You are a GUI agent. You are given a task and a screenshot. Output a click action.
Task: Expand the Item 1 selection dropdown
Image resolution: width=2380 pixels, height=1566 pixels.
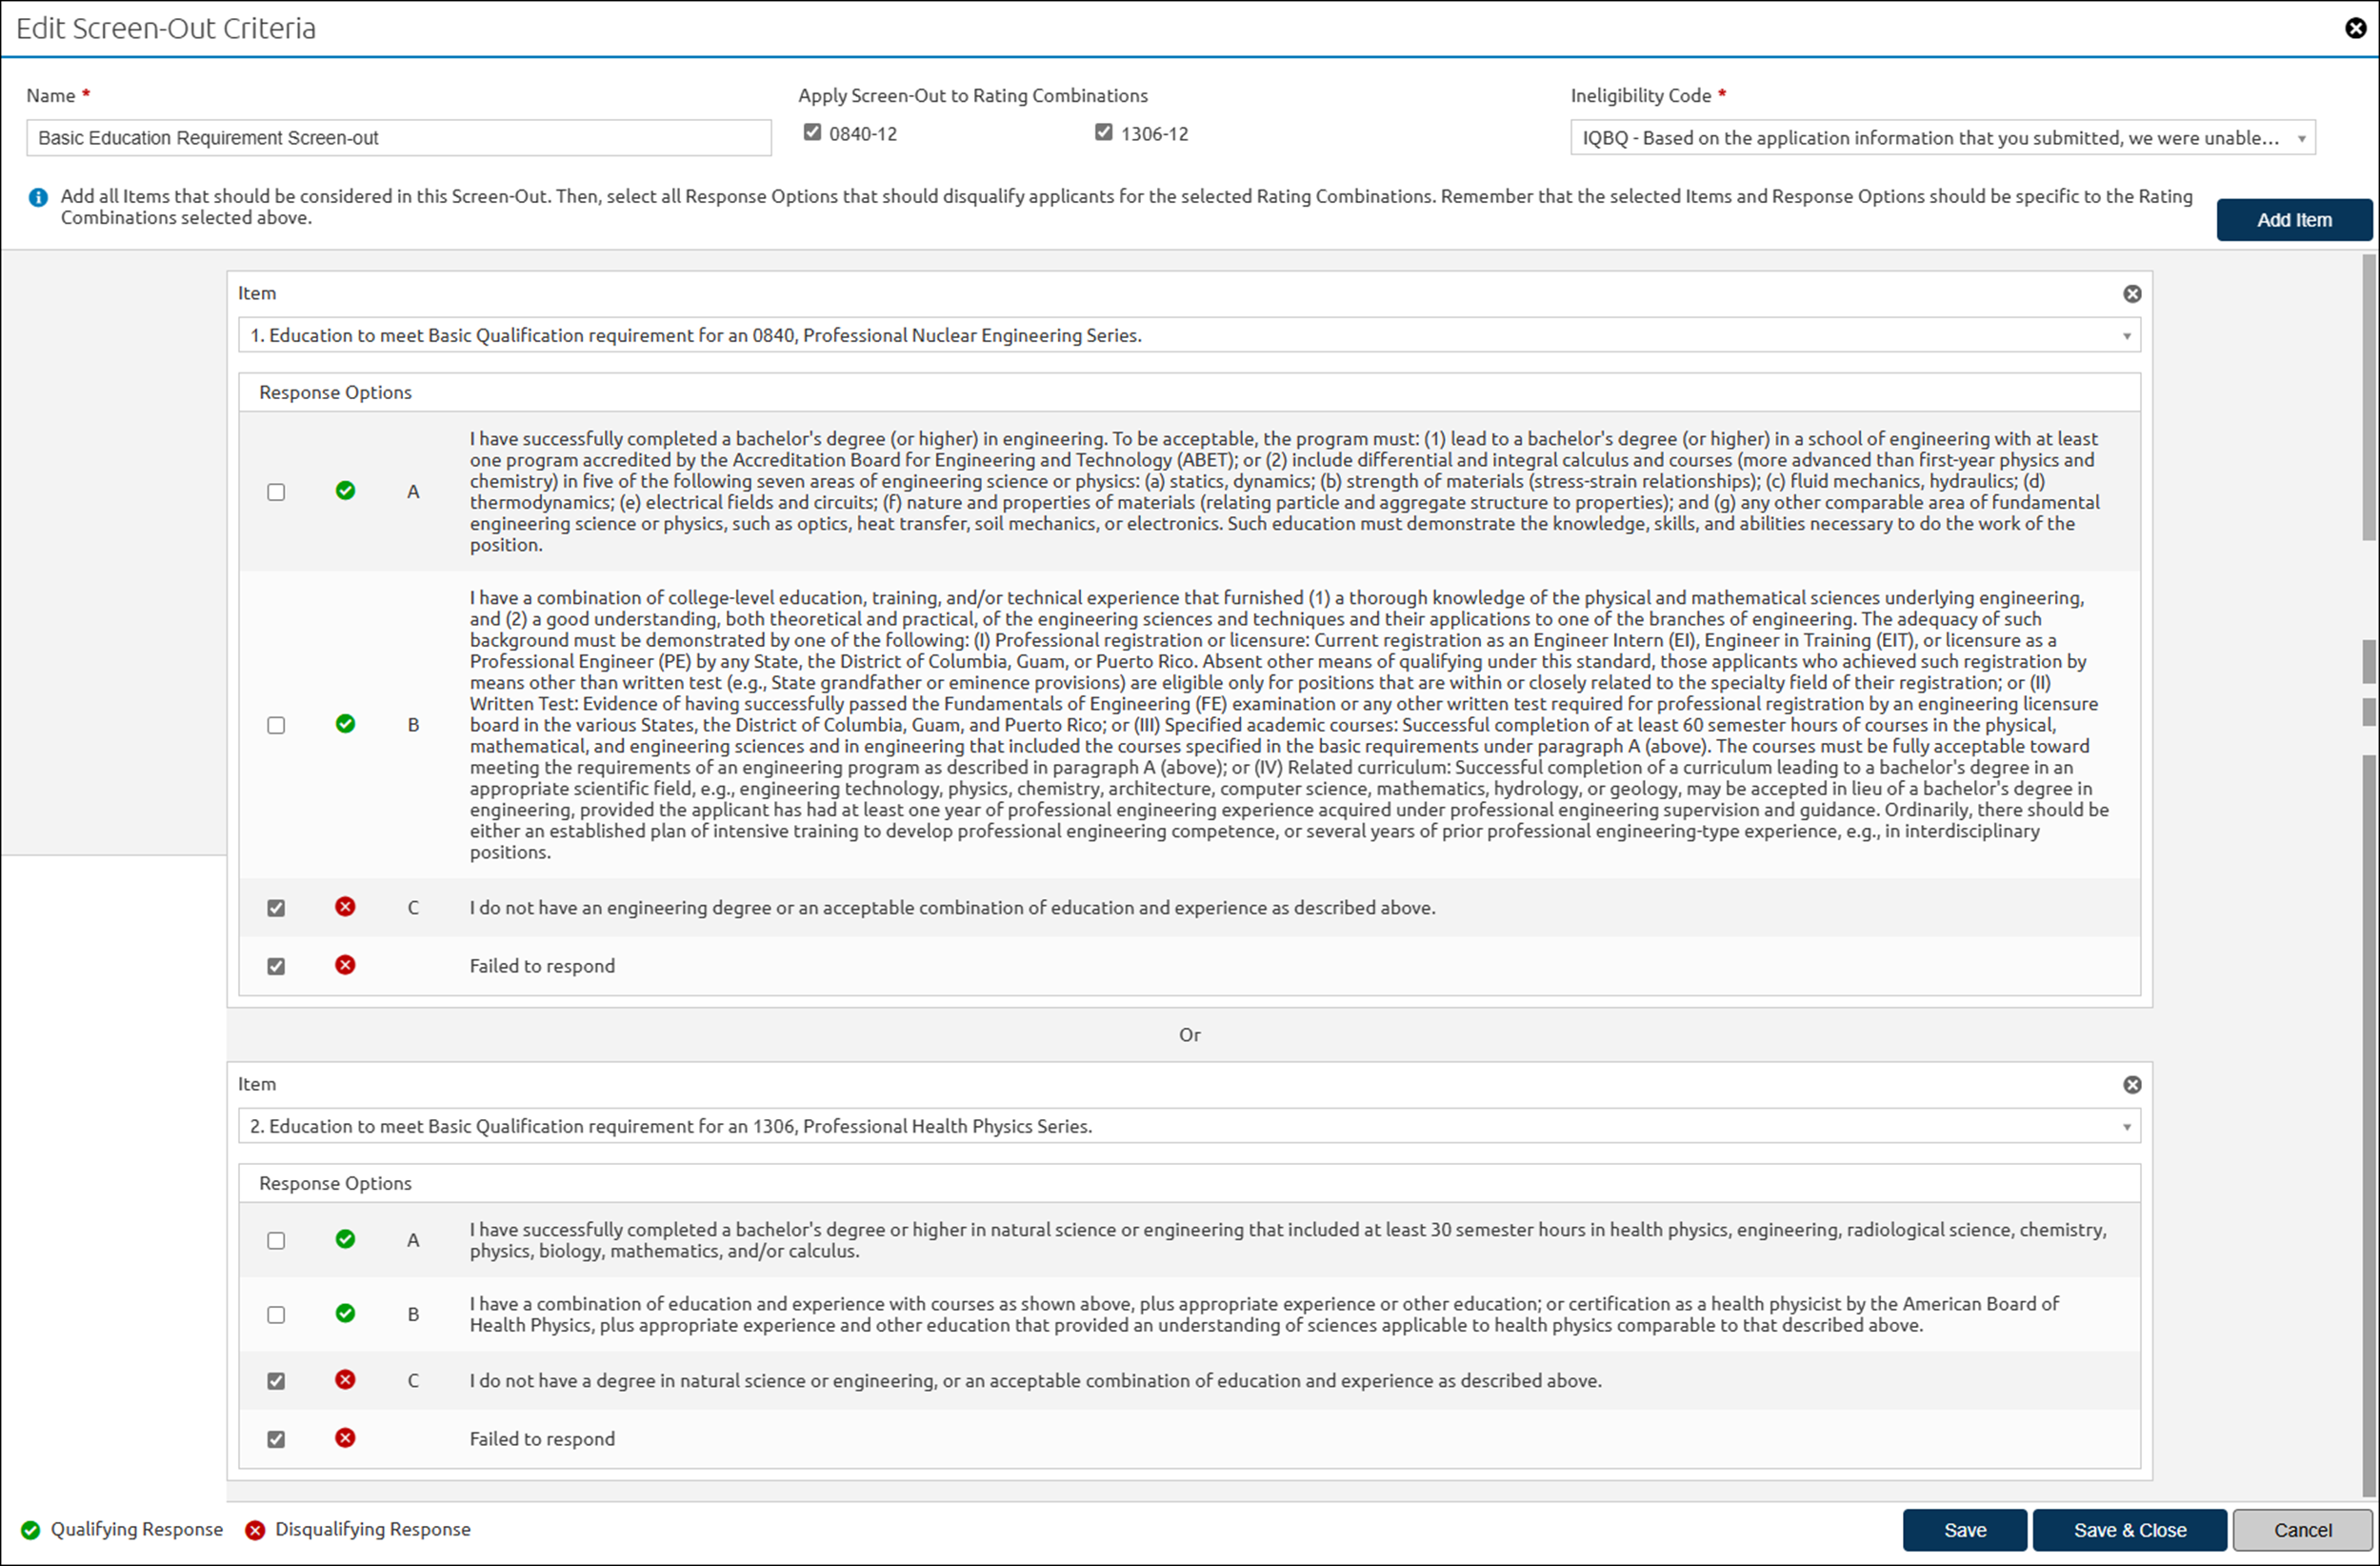click(x=2126, y=335)
